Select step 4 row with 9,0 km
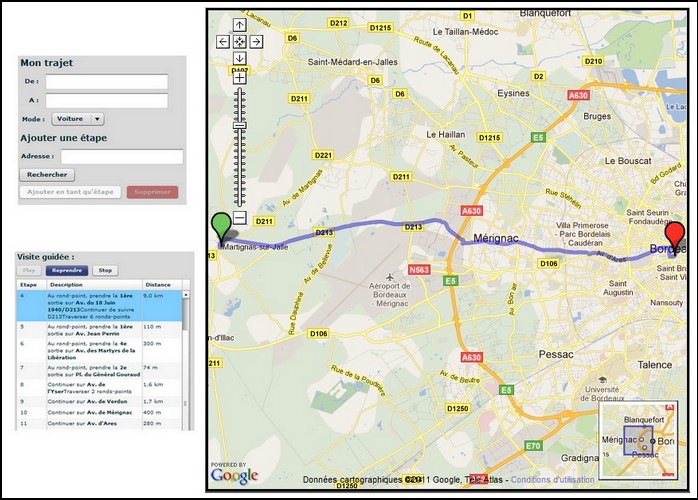The height and width of the screenshot is (500, 698). [x=99, y=306]
